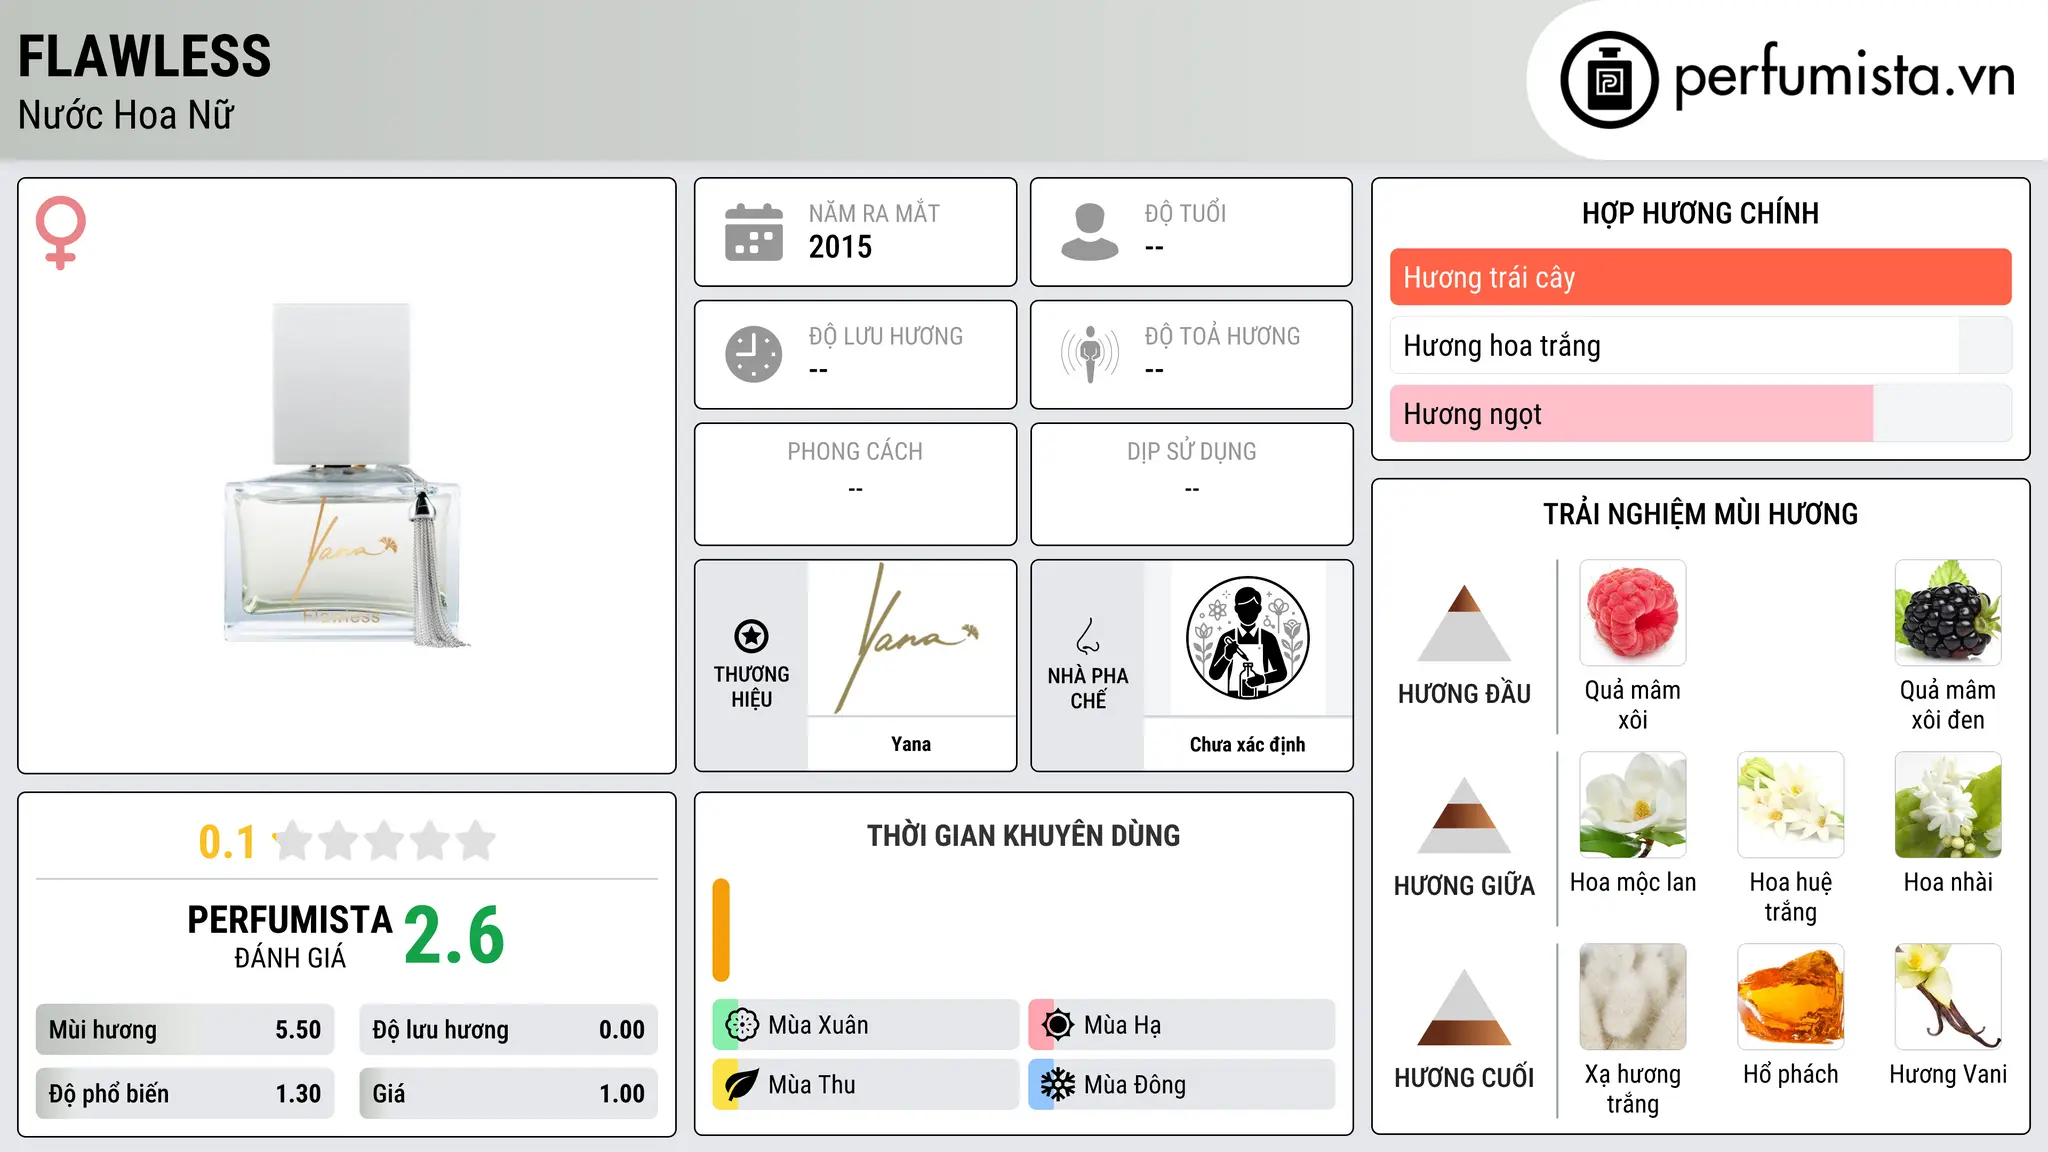This screenshot has height=1152, width=2048.
Task: Click the Mùi hương 5.50 score row
Action: tap(185, 1030)
